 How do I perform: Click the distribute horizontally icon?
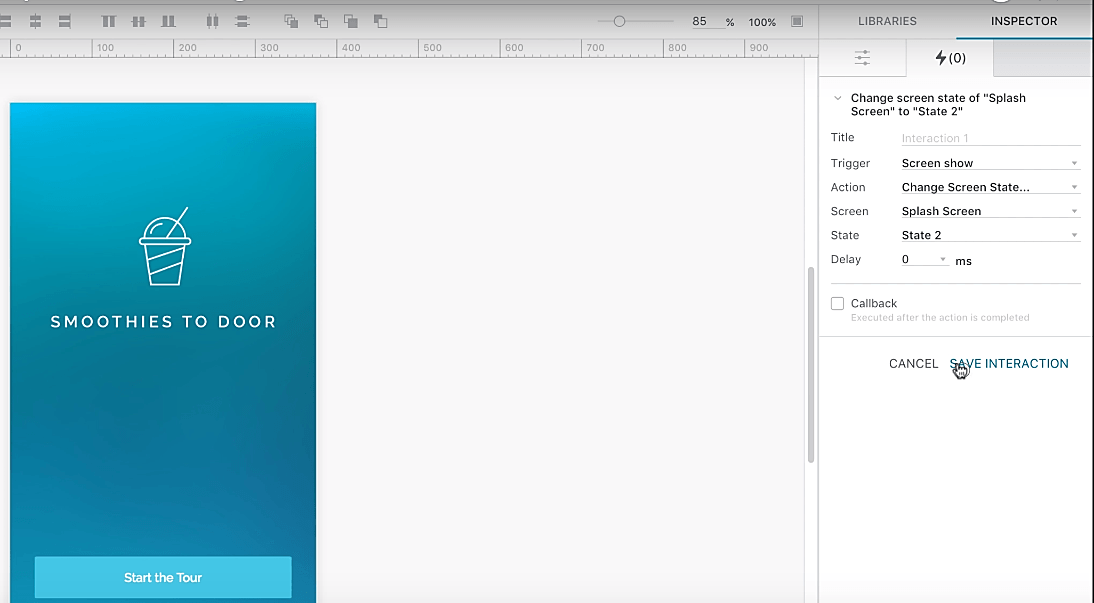(212, 22)
